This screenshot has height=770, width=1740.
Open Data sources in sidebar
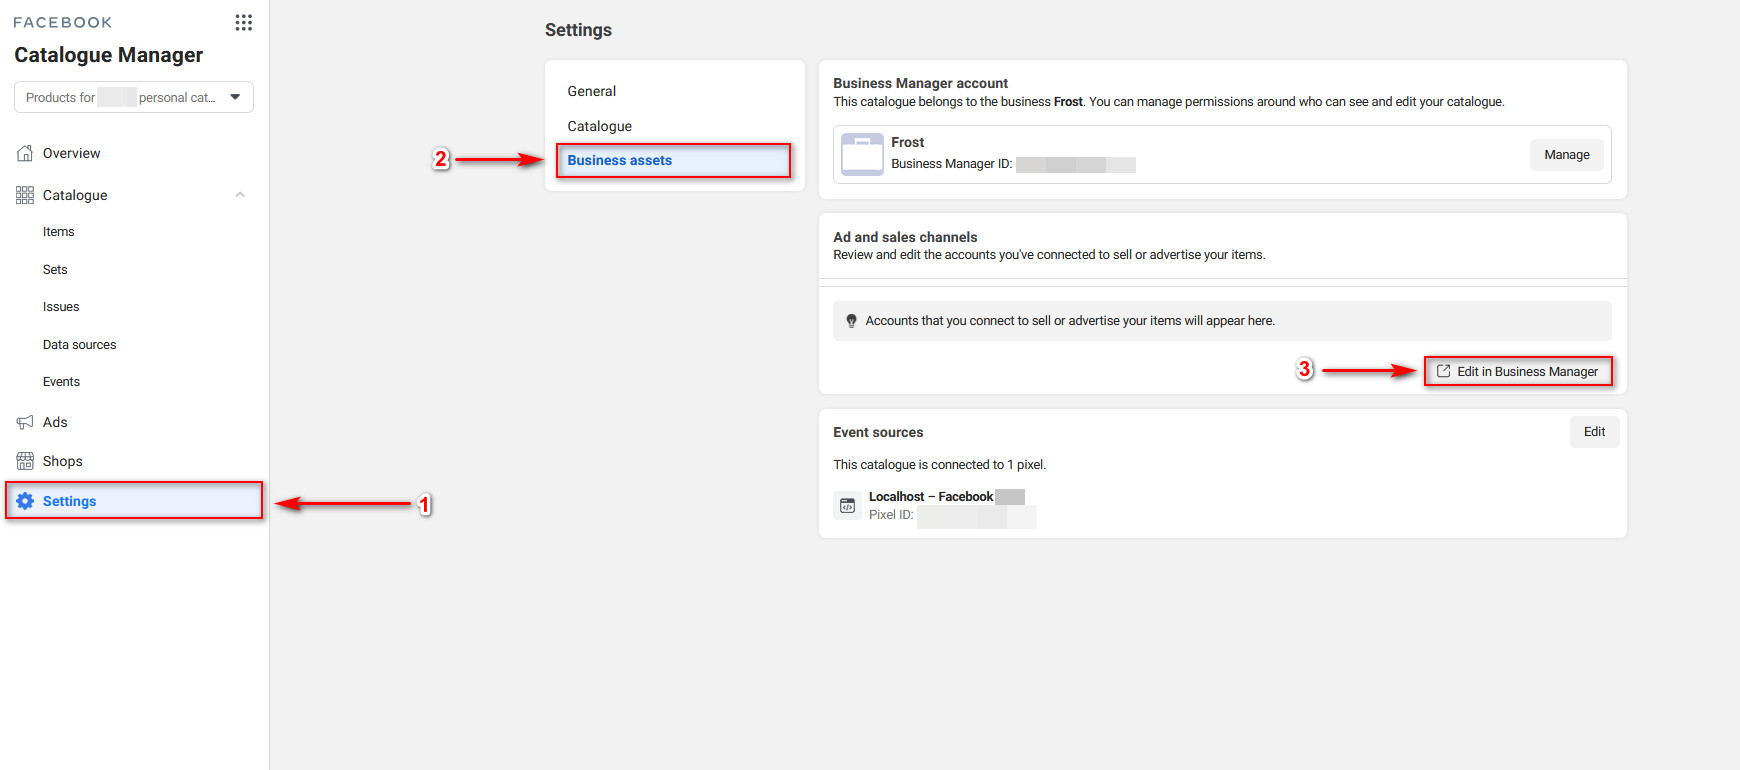click(80, 345)
